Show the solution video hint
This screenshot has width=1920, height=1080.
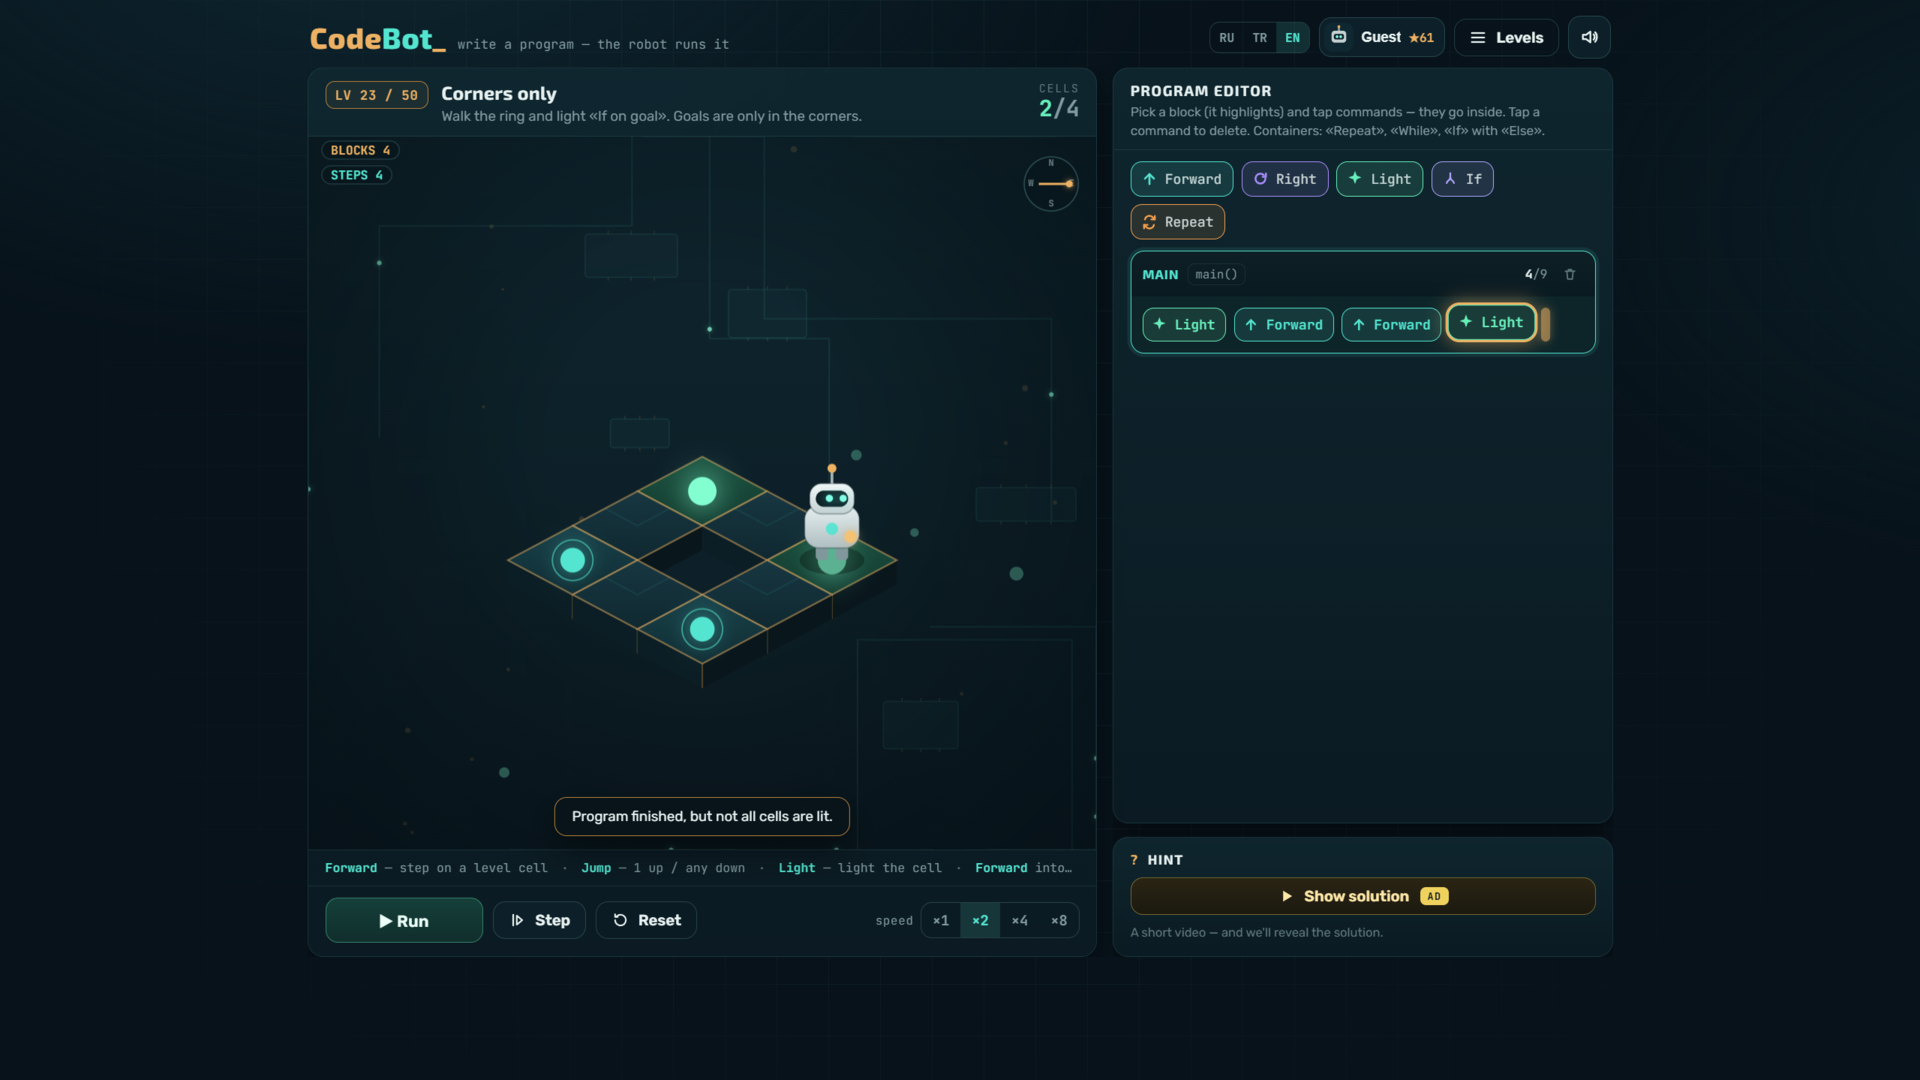(1362, 896)
